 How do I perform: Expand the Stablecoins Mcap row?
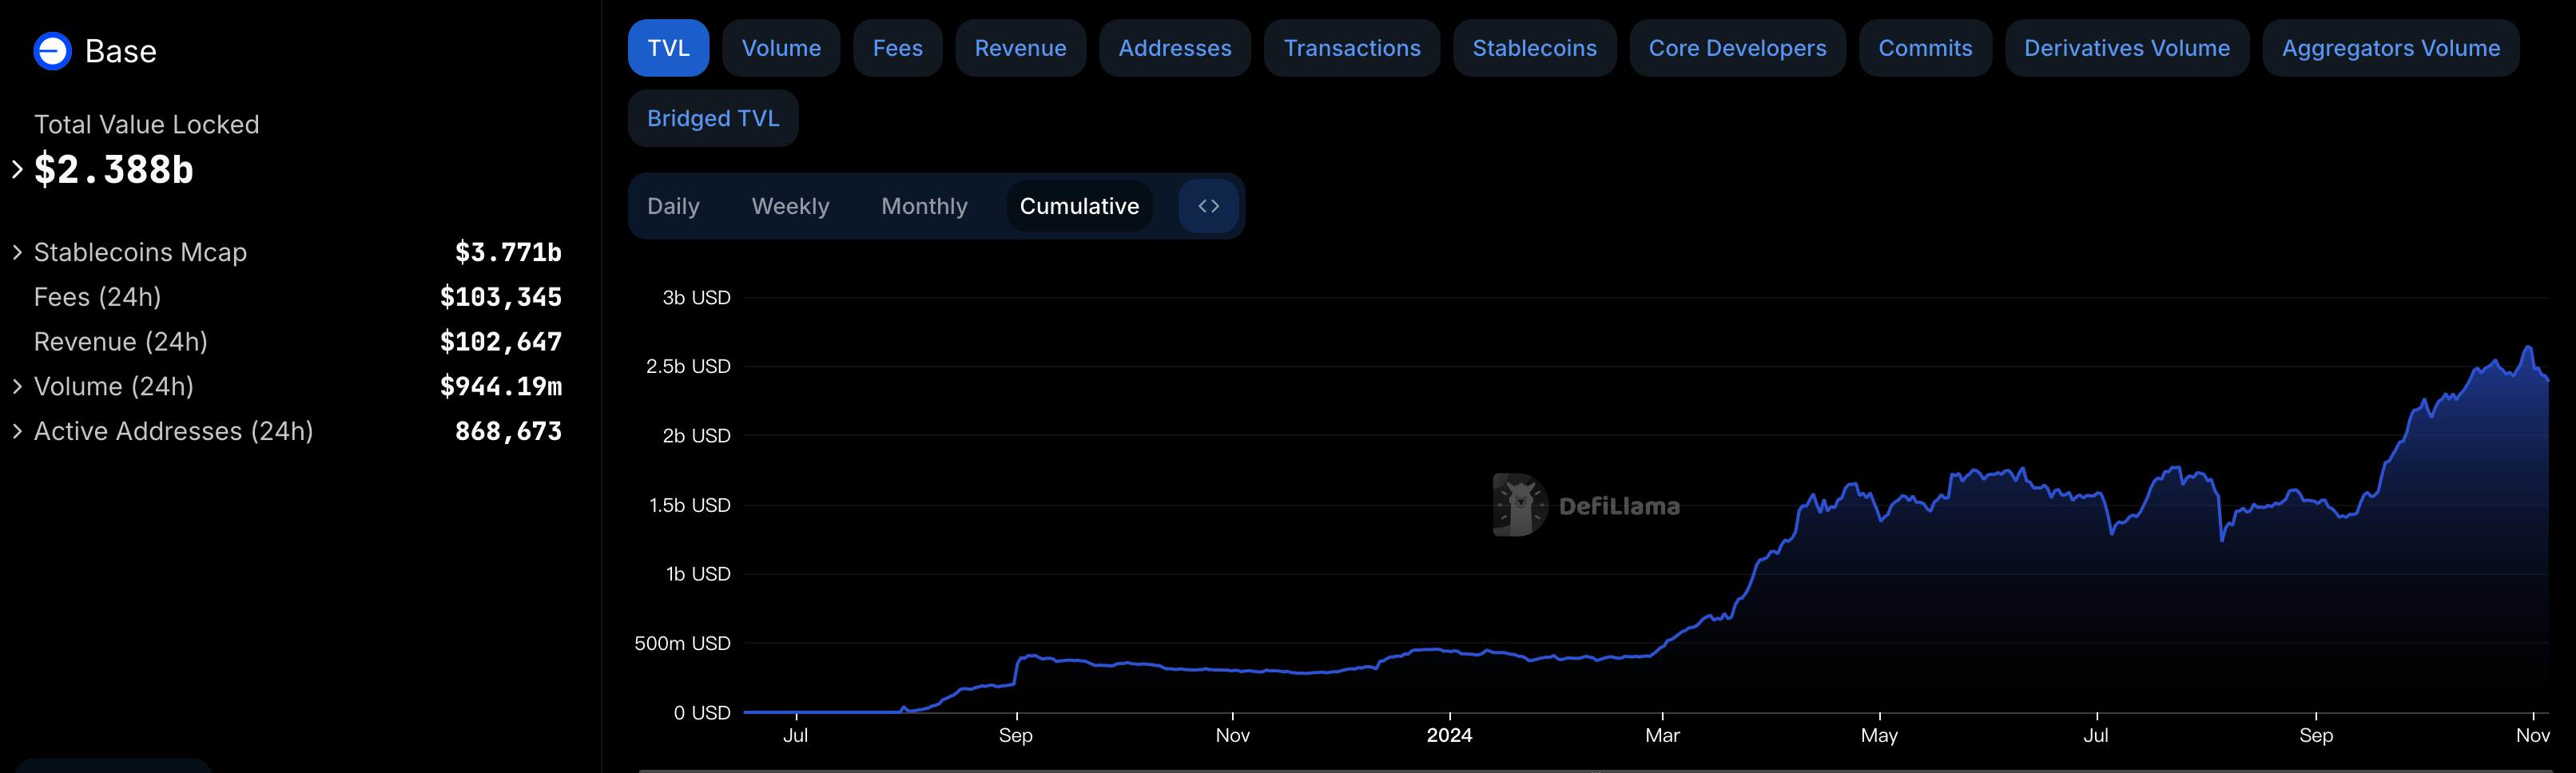point(17,252)
